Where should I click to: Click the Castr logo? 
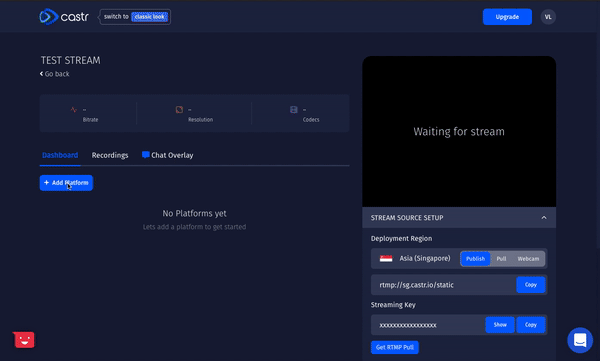coord(64,16)
